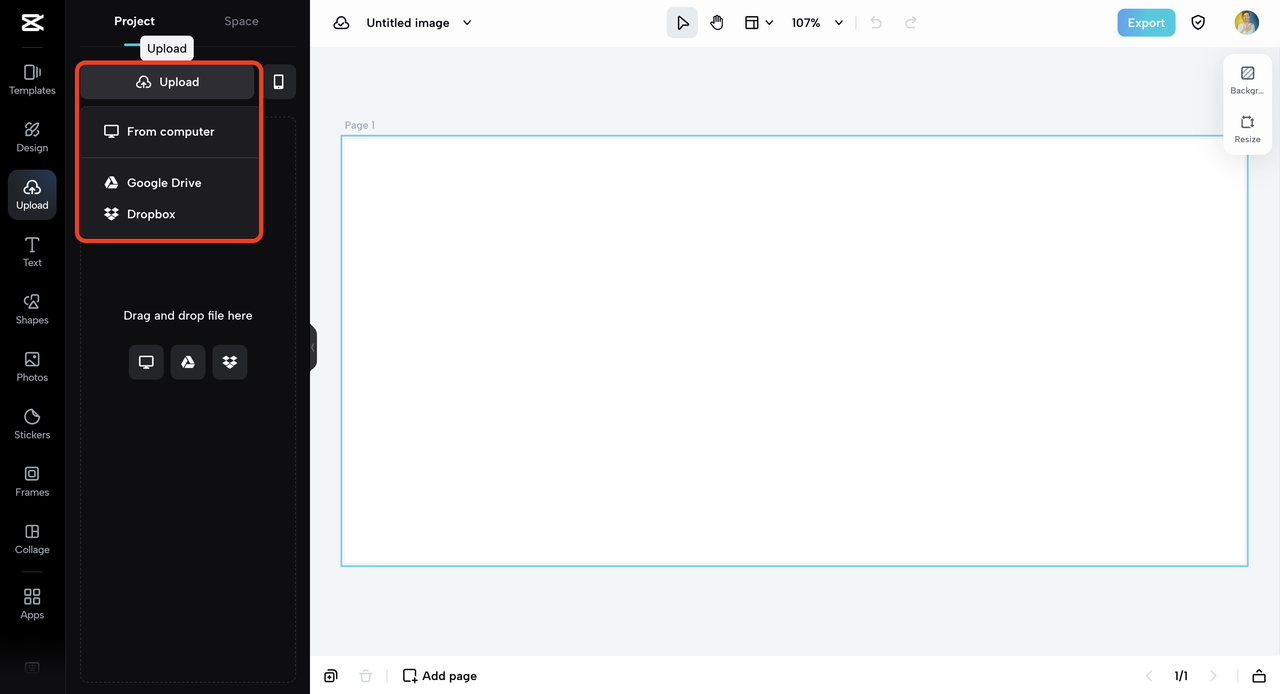
Task: Open the Apps panel
Action: 32,604
